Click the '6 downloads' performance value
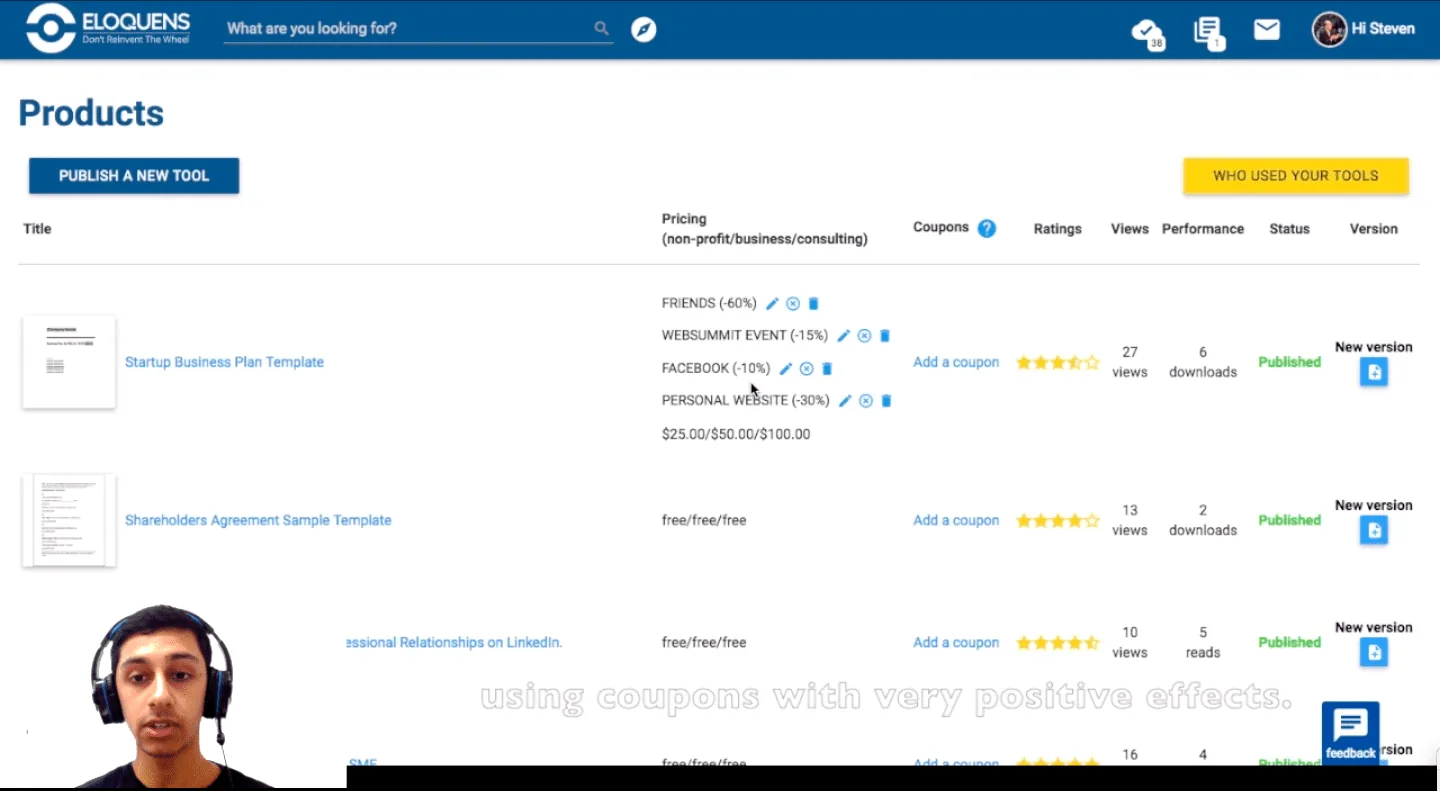This screenshot has width=1440, height=791. point(1203,362)
